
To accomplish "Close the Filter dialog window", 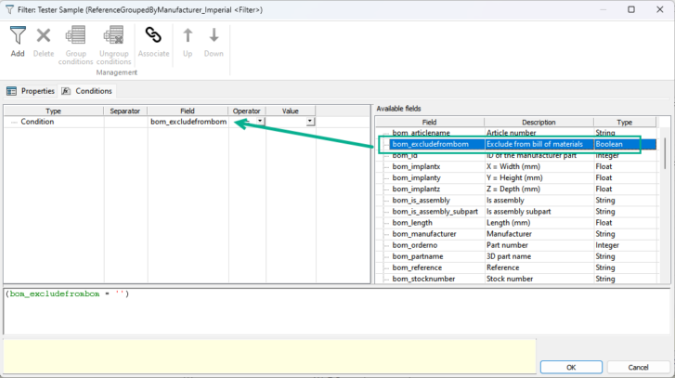I will (x=660, y=9).
